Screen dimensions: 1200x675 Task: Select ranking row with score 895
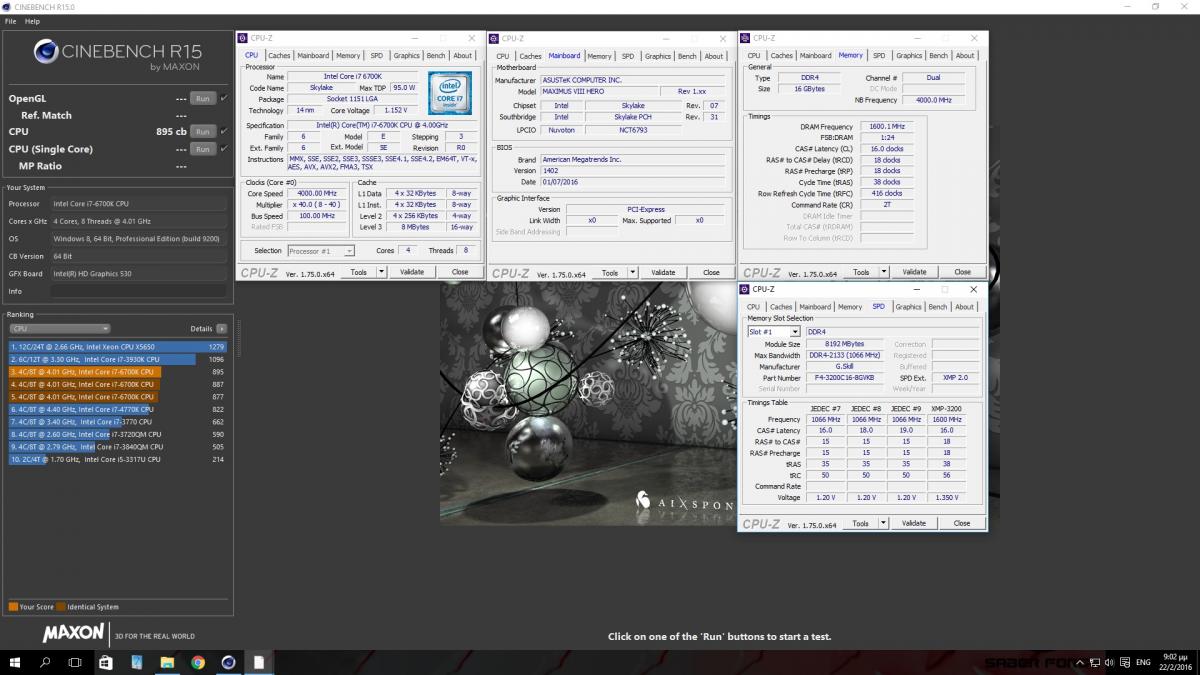click(x=118, y=372)
